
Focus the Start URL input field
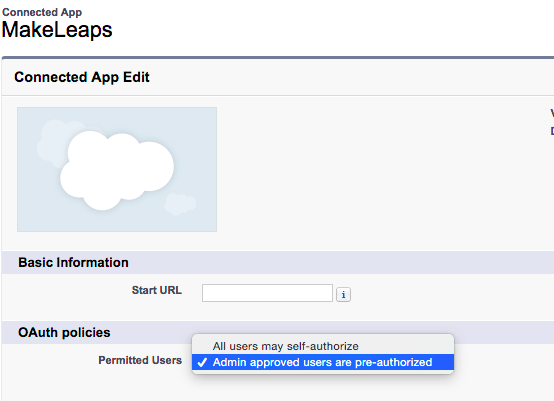pyautogui.click(x=267, y=293)
